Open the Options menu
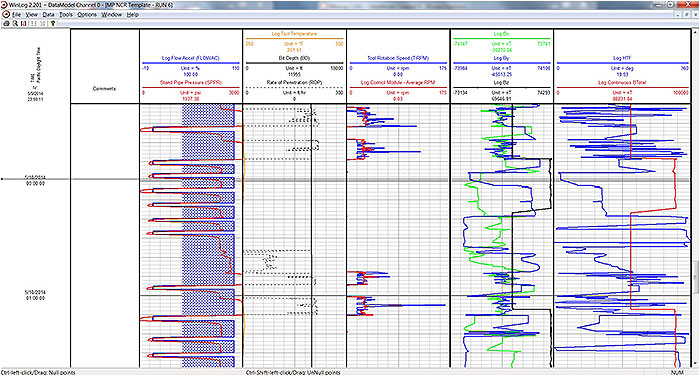Image resolution: width=700 pixels, height=376 pixels. click(87, 15)
